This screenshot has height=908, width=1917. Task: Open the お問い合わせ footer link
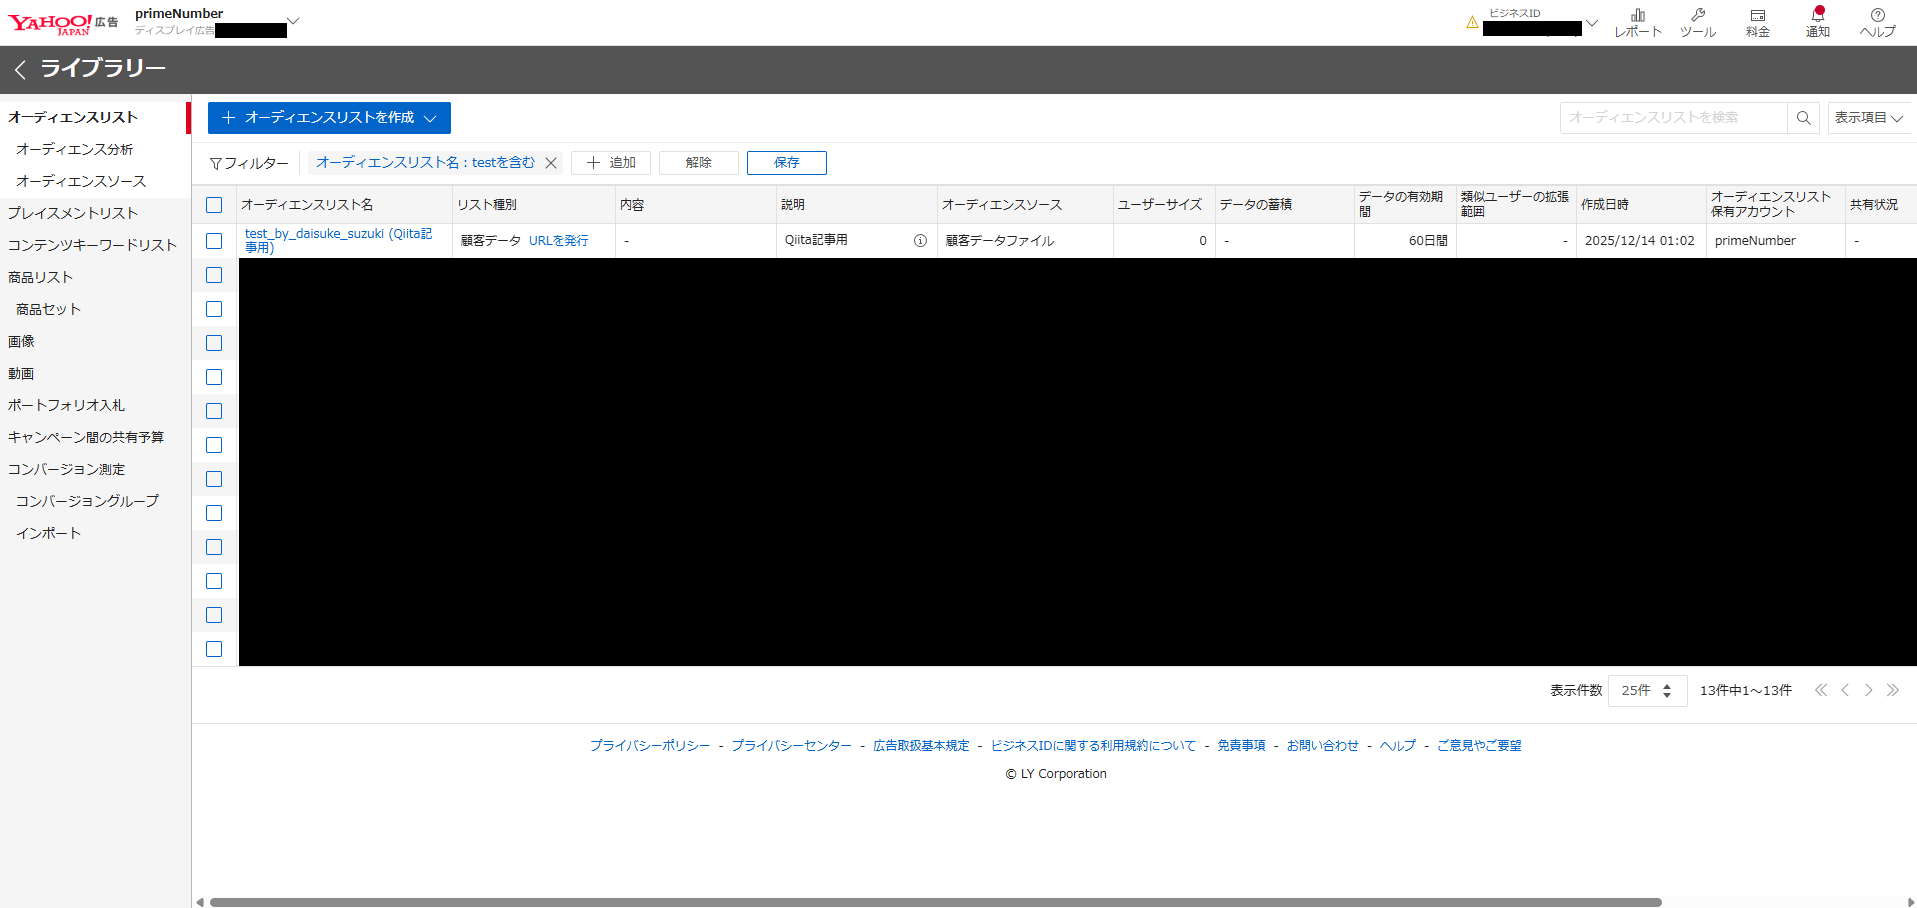coord(1323,746)
